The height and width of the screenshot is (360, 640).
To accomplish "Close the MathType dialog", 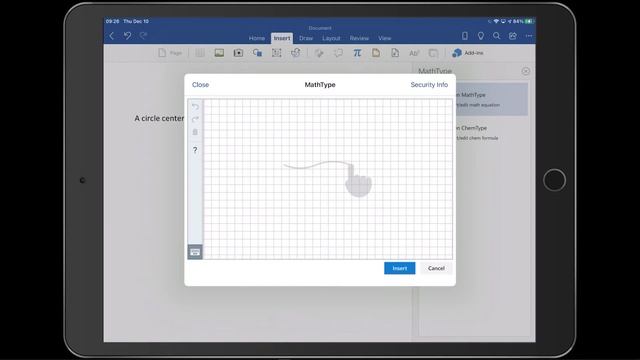I will coord(200,84).
